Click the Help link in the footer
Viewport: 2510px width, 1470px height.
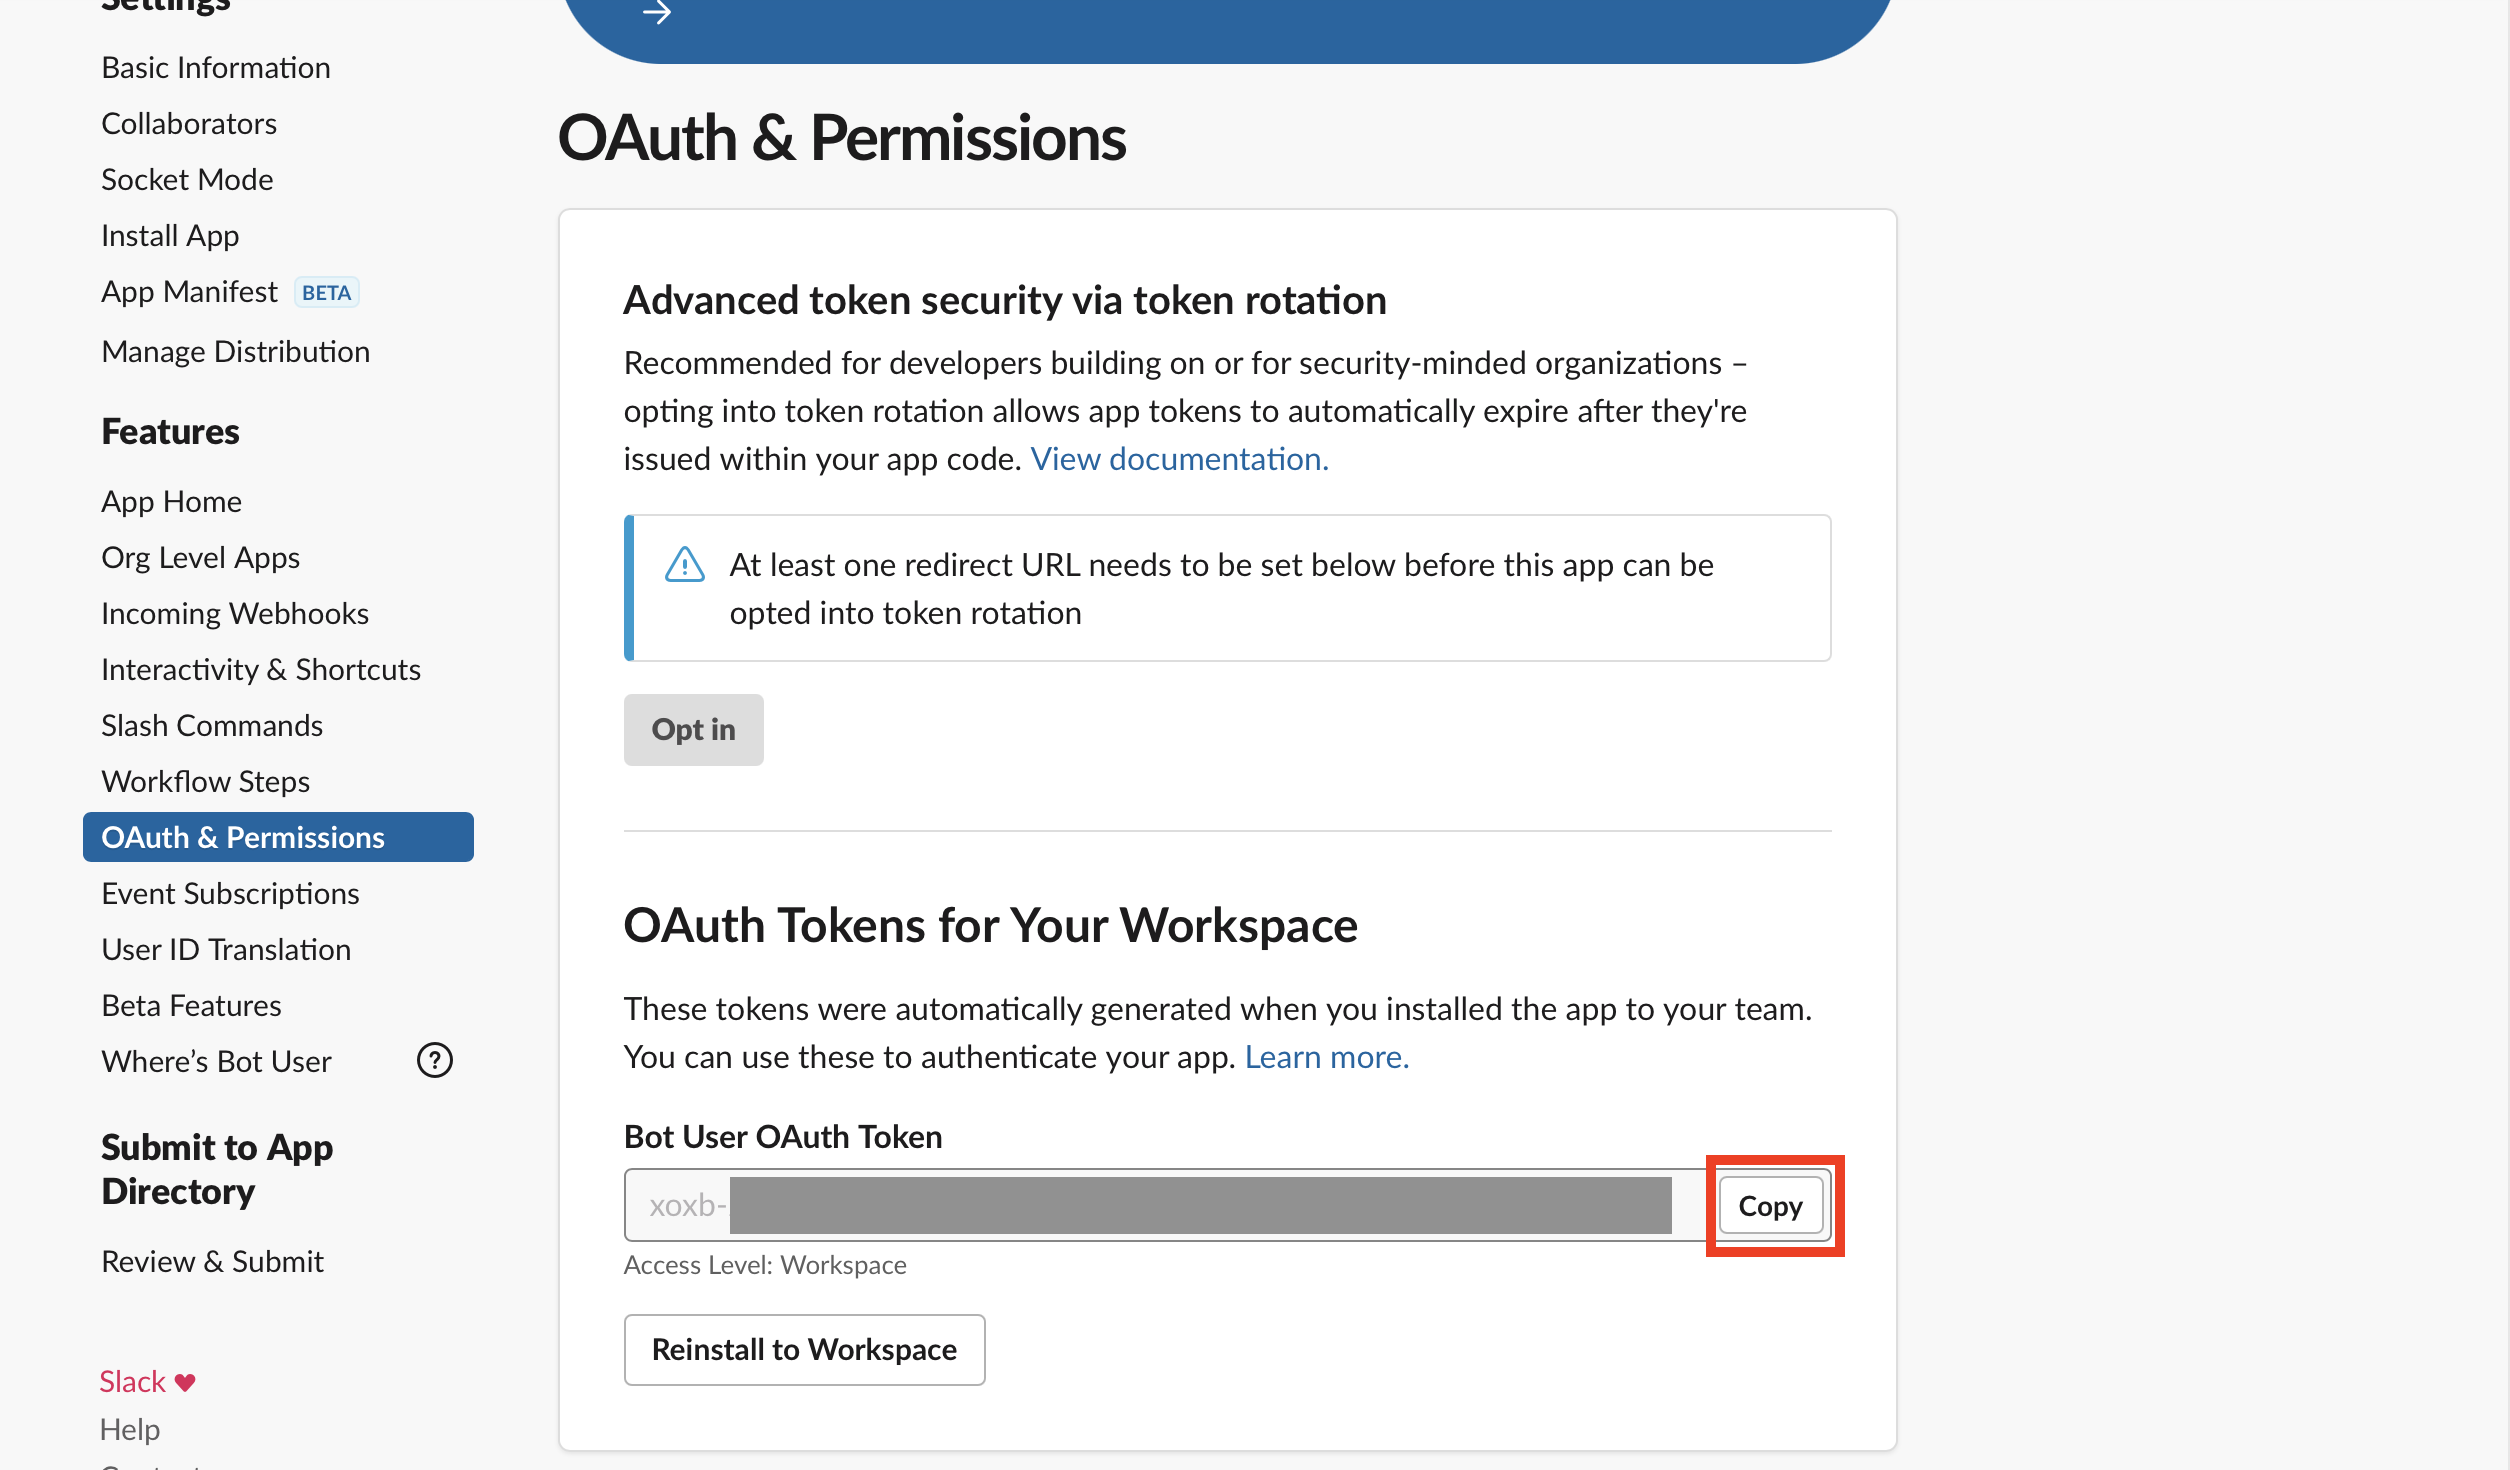click(x=130, y=1429)
